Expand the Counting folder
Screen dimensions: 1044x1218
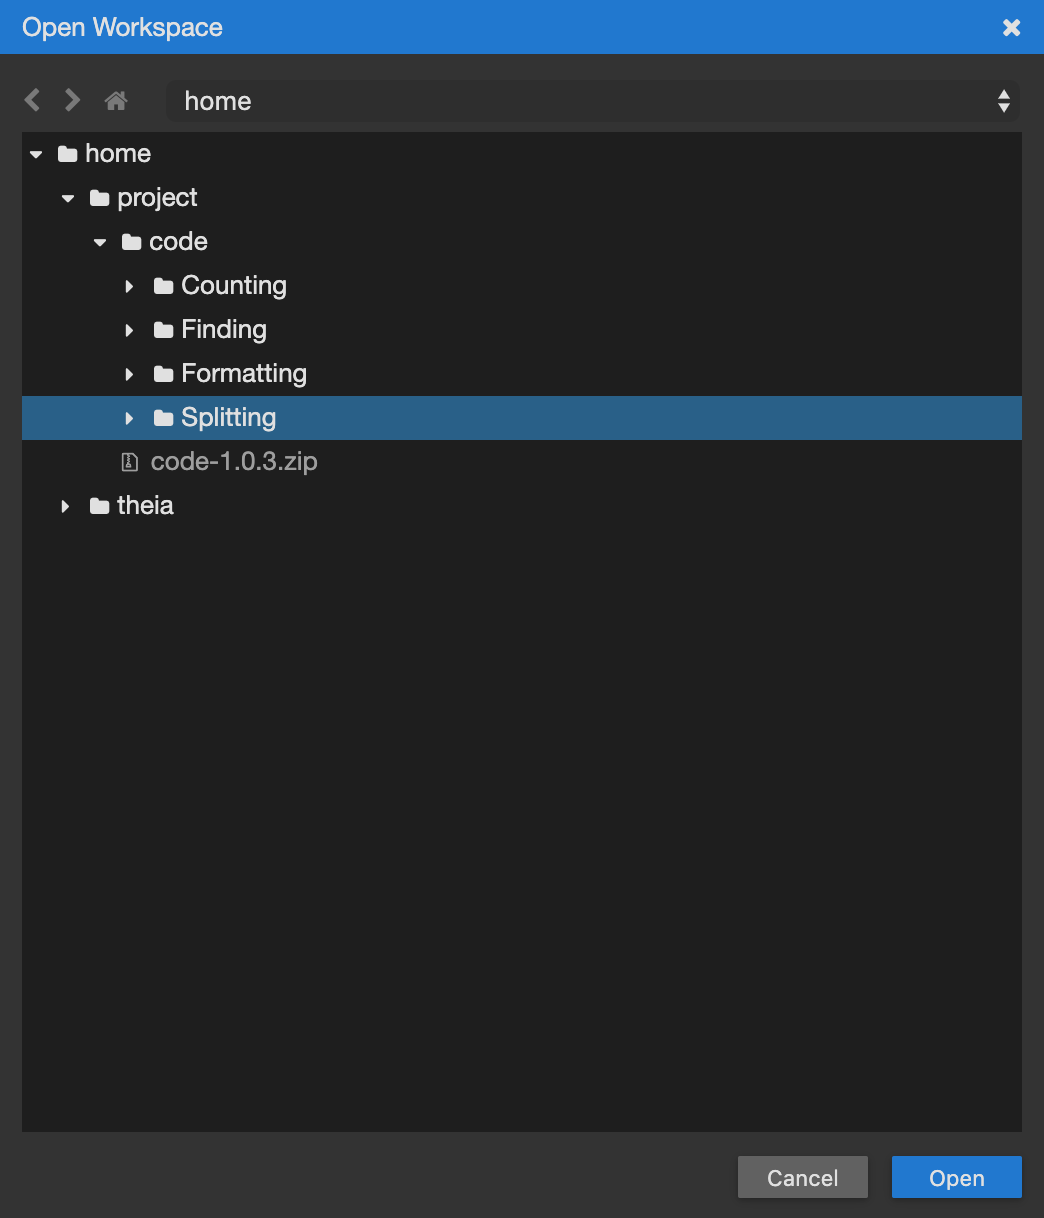pos(129,287)
